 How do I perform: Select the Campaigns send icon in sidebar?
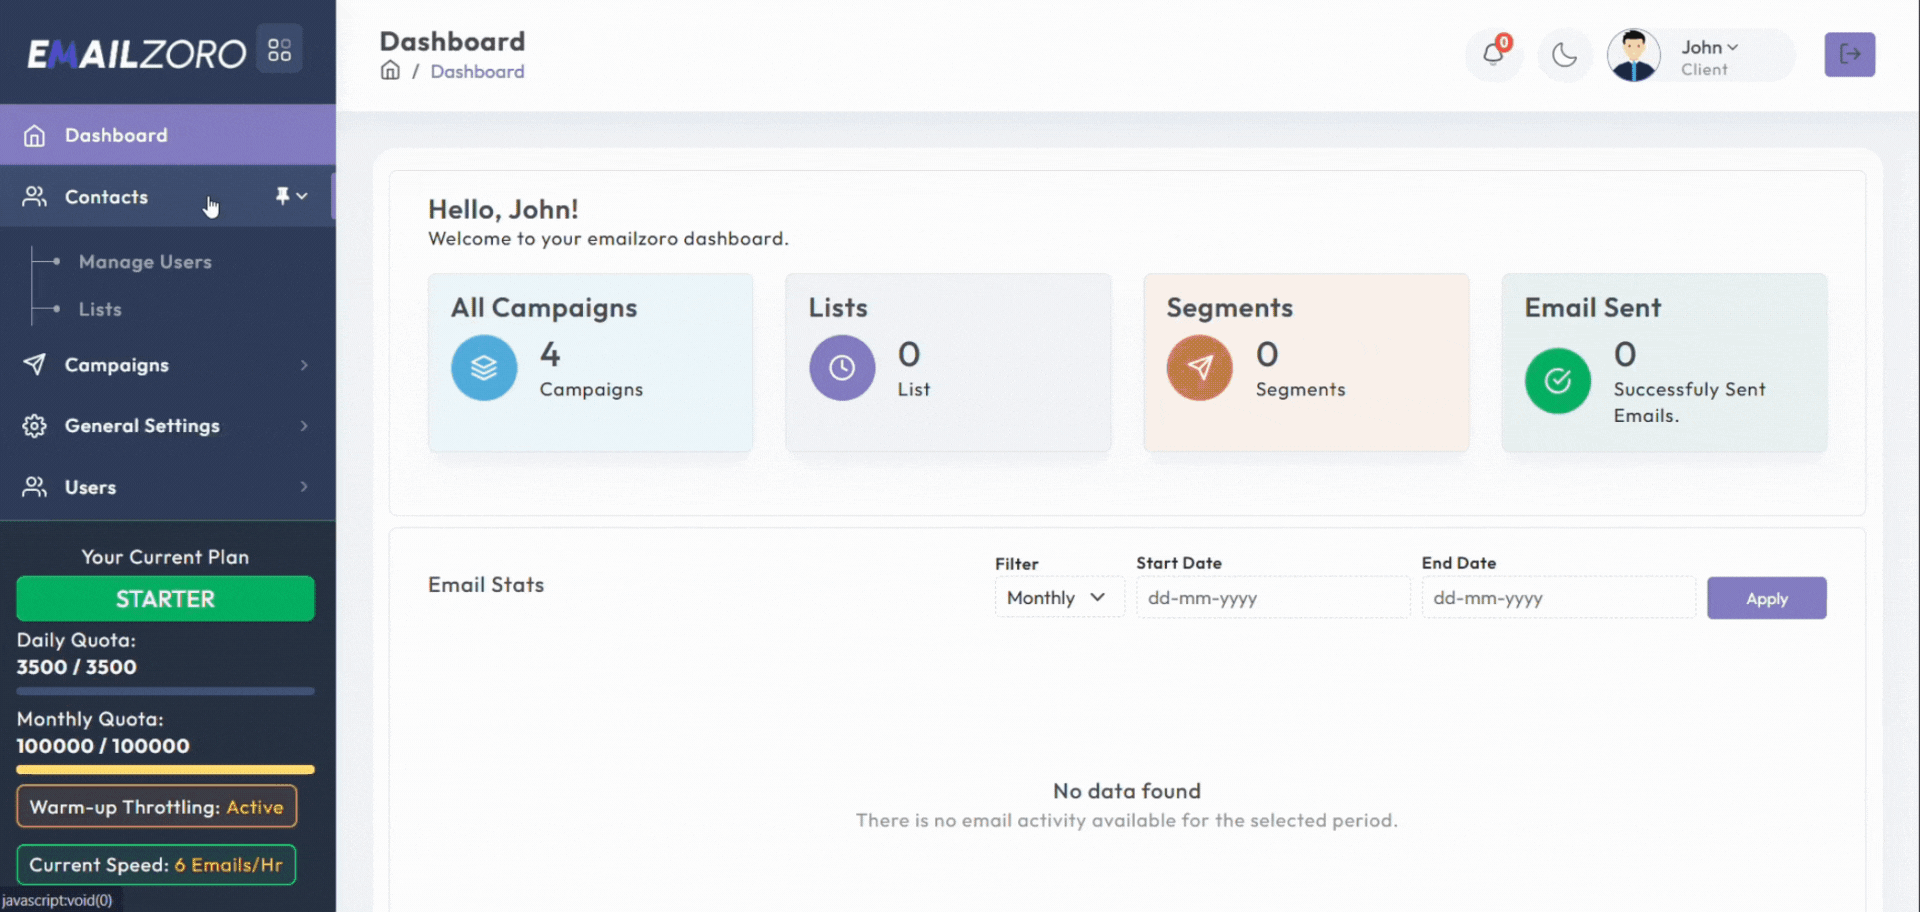35,365
